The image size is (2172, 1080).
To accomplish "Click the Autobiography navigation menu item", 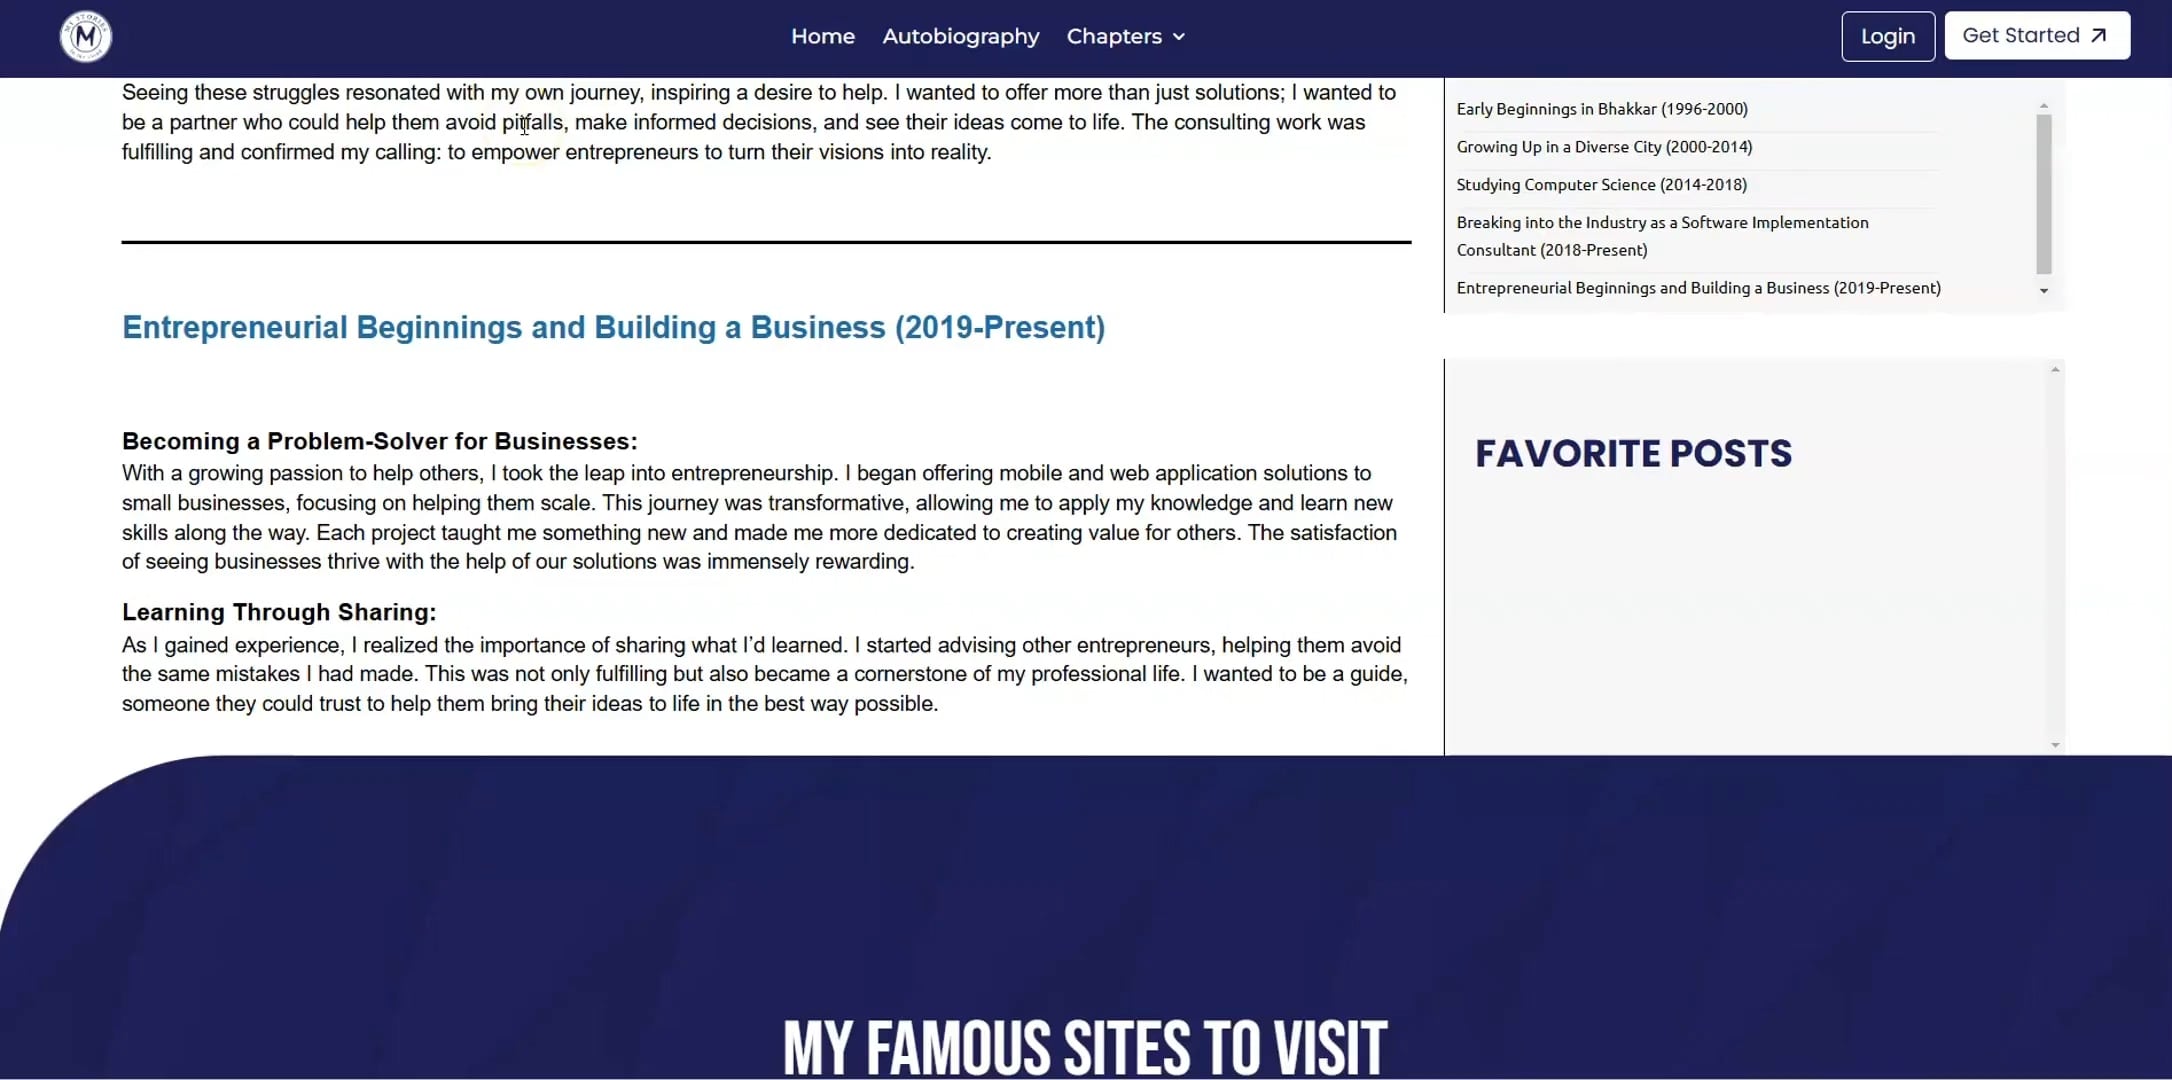I will tap(961, 36).
